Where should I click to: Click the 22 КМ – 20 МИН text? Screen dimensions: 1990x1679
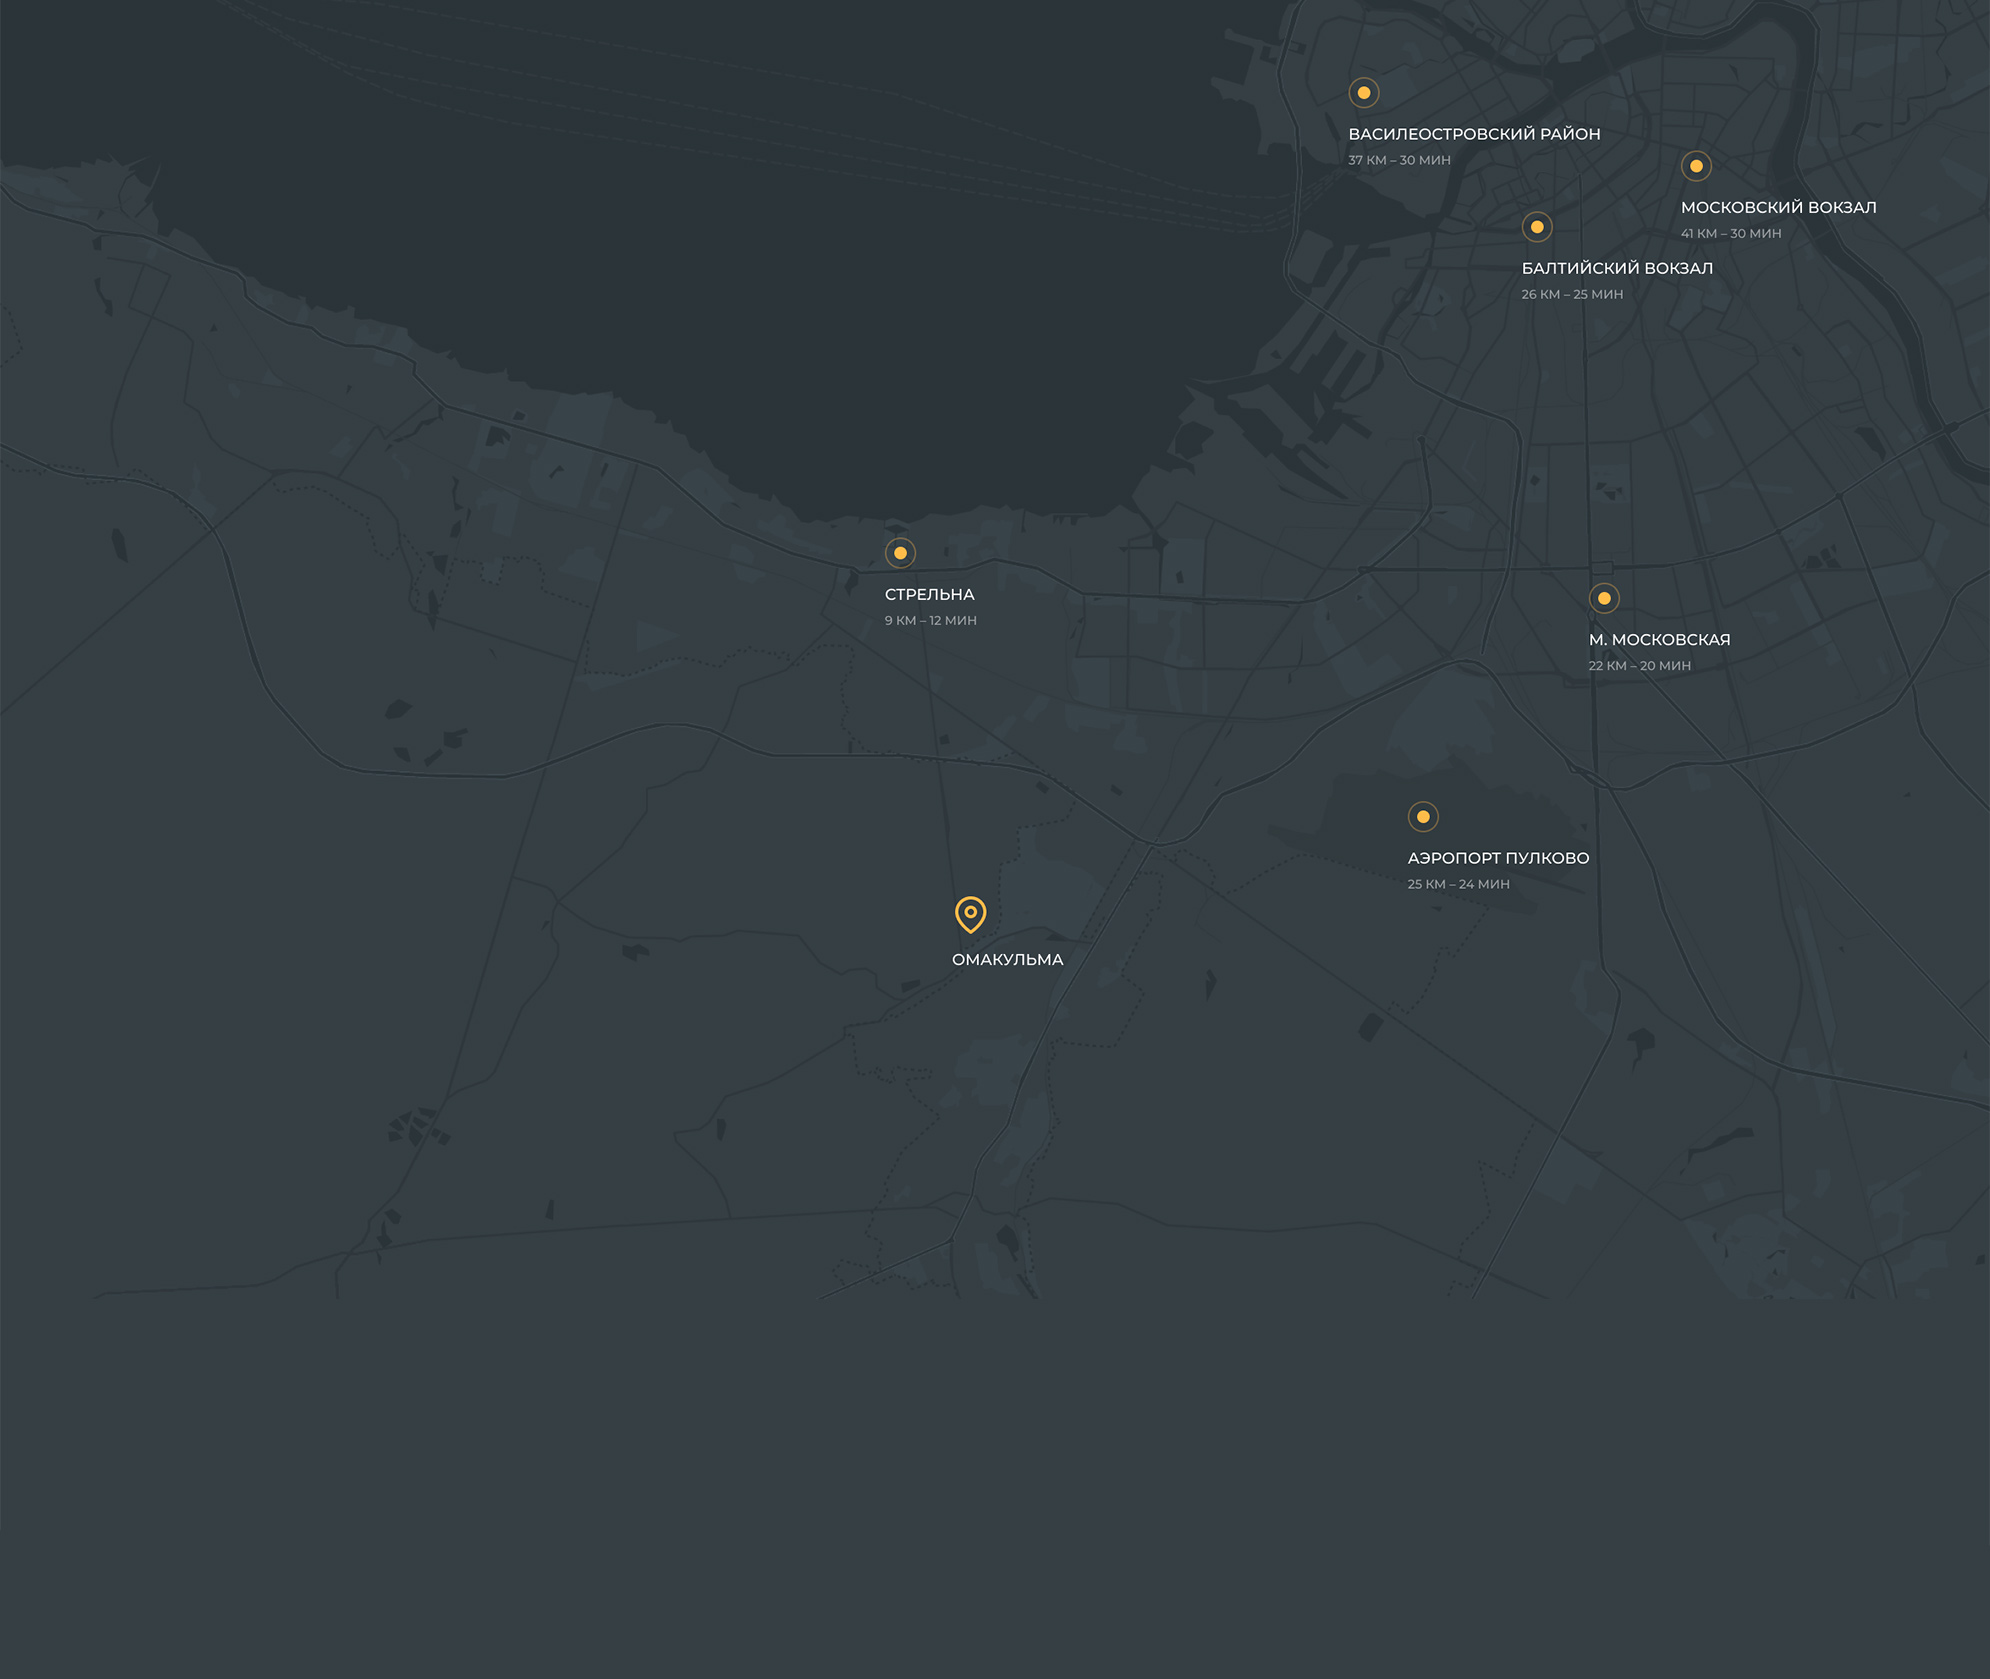(1639, 665)
